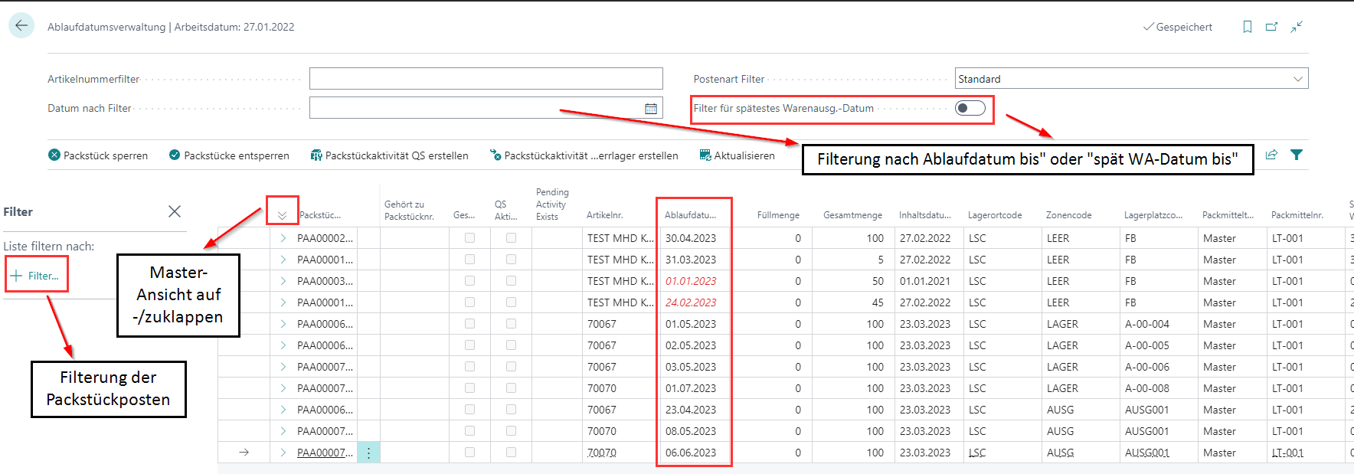The width and height of the screenshot is (1354, 474).
Task: Toggle the filter pane funnel icon
Action: coord(1297,155)
